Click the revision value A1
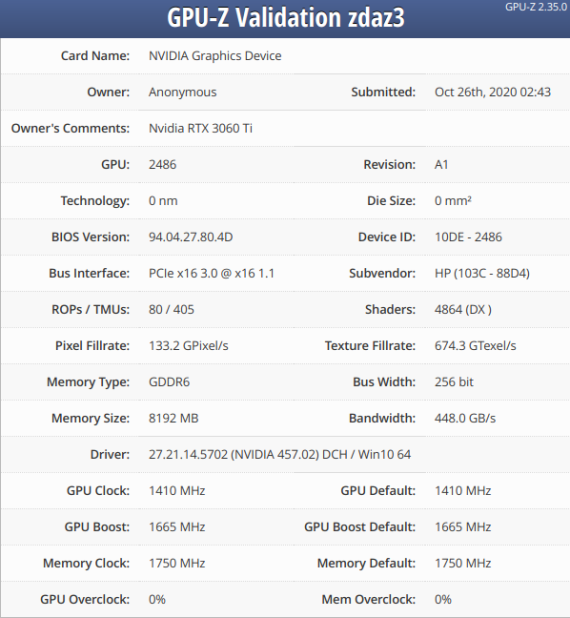The width and height of the screenshot is (570, 618). (441, 165)
